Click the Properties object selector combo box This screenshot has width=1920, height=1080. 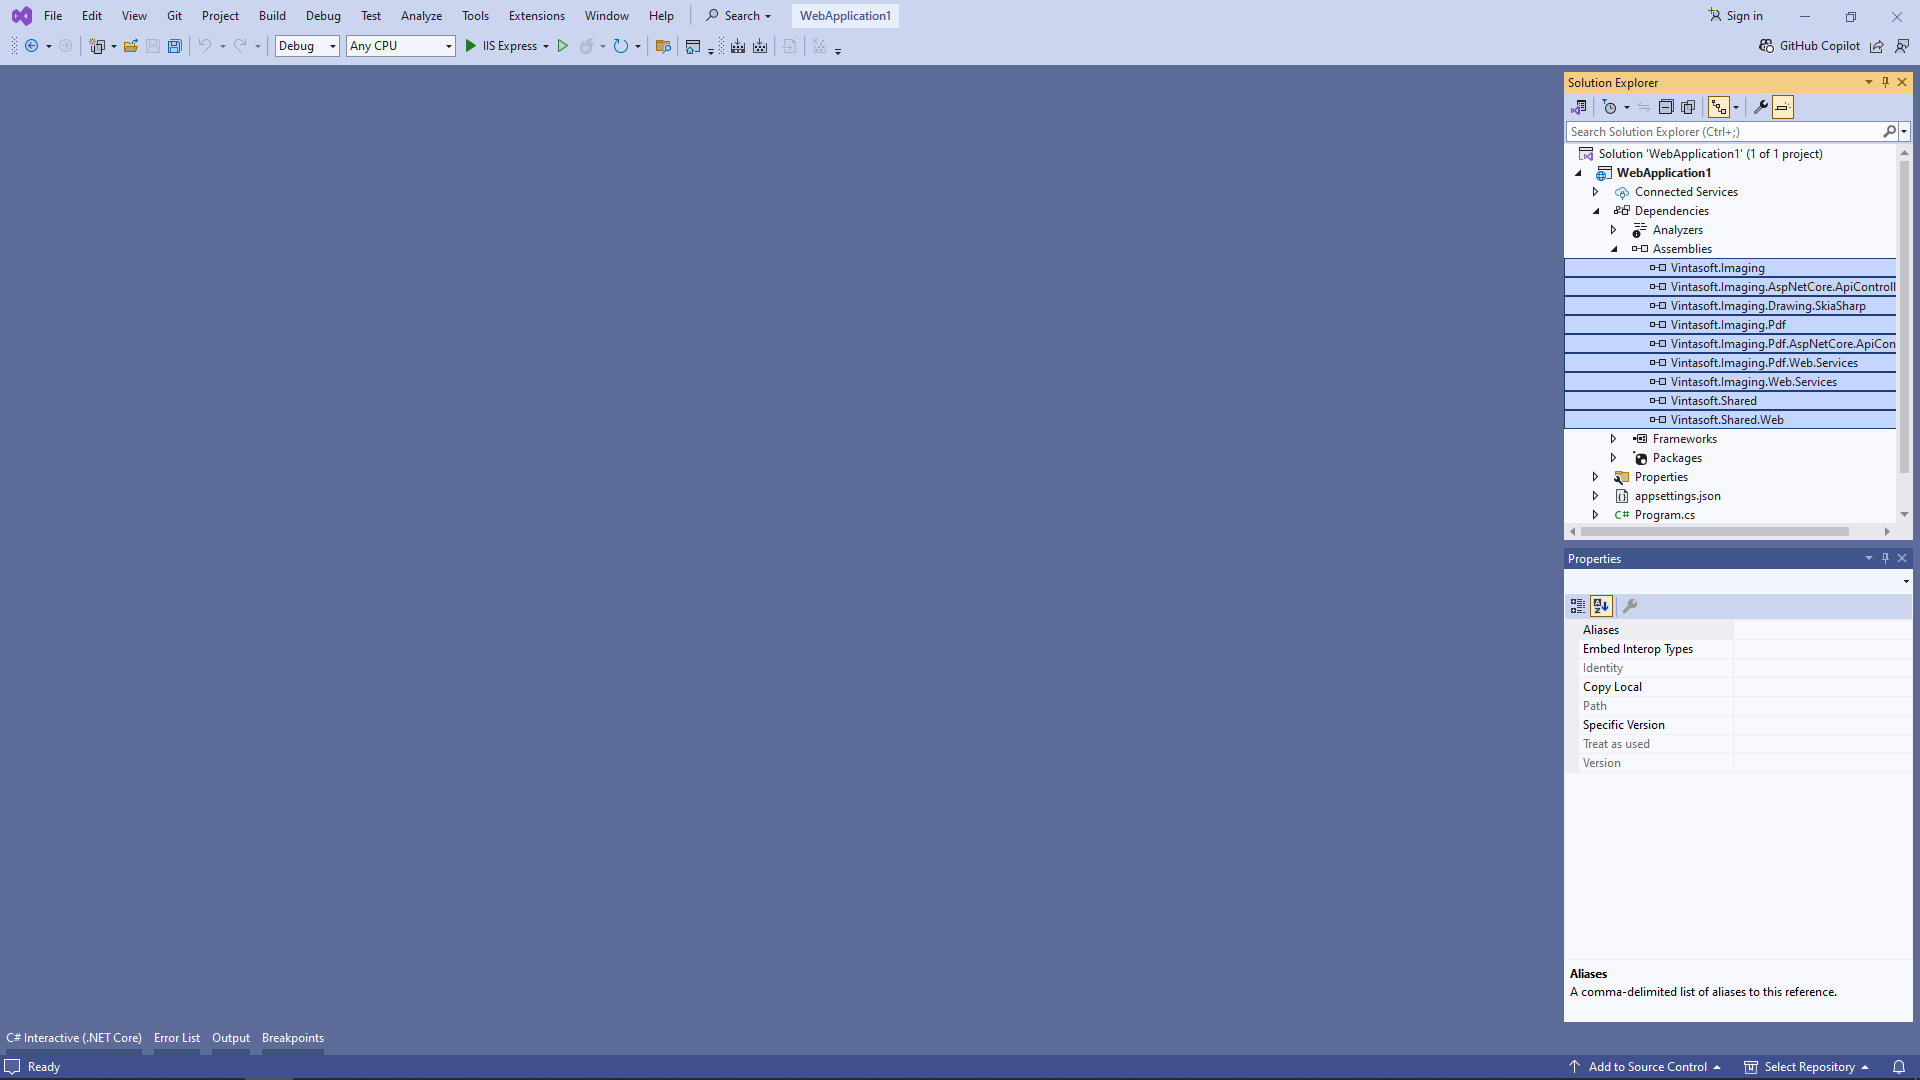point(1738,581)
